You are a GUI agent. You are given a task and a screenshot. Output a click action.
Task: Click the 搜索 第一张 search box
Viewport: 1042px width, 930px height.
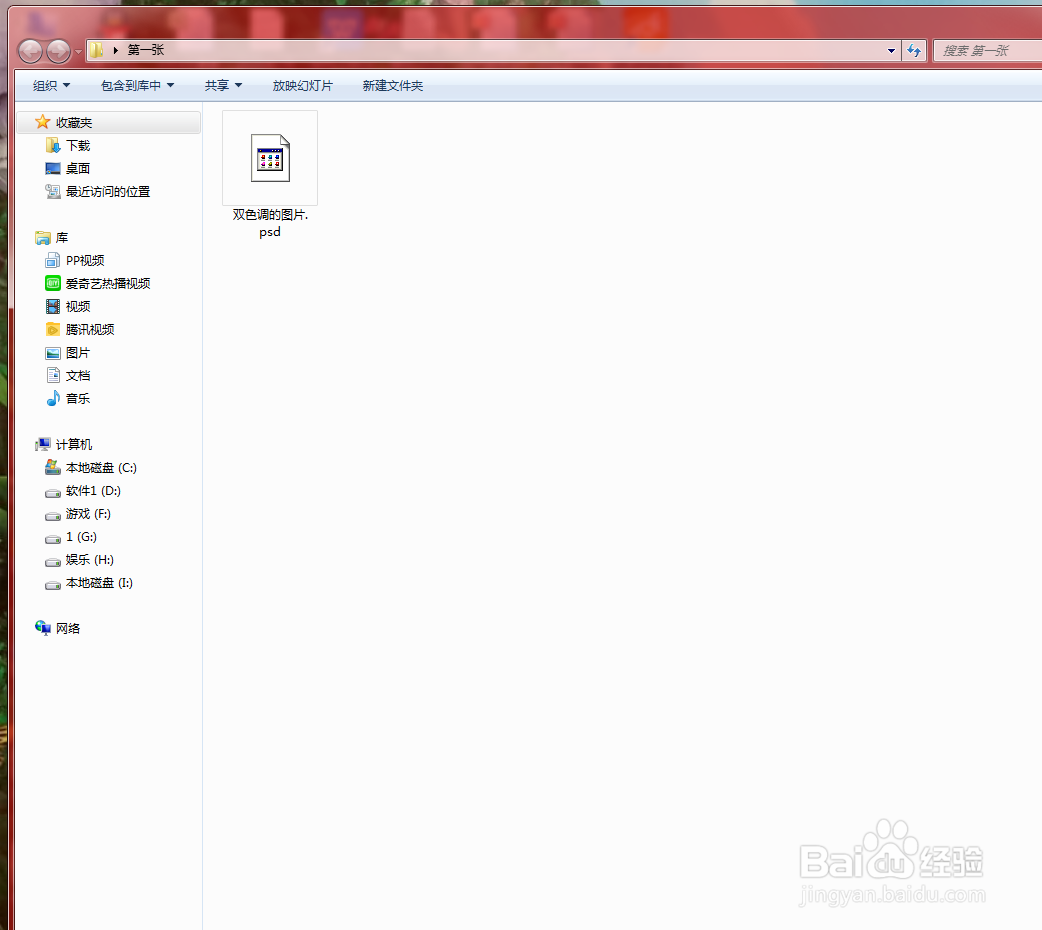tap(988, 51)
